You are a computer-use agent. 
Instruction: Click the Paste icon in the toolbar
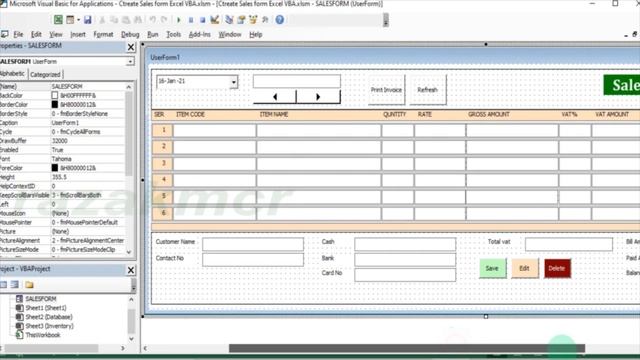point(126,20)
